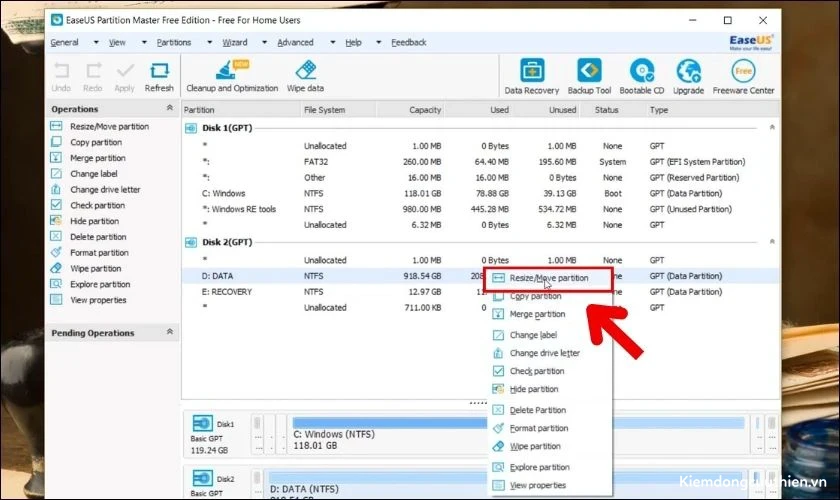Select Check partition in context menu
The width and height of the screenshot is (840, 500).
[x=550, y=371]
